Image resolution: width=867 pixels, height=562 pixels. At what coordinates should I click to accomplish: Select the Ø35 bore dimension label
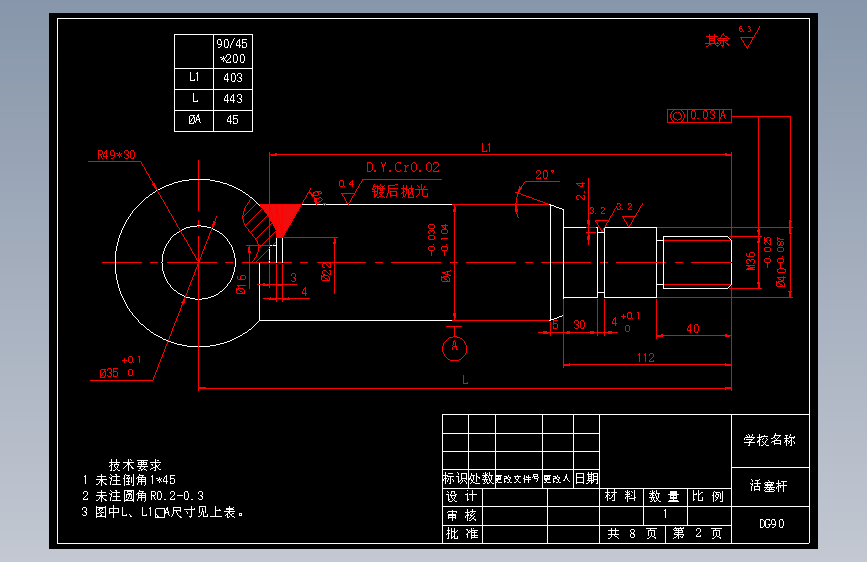(x=109, y=373)
